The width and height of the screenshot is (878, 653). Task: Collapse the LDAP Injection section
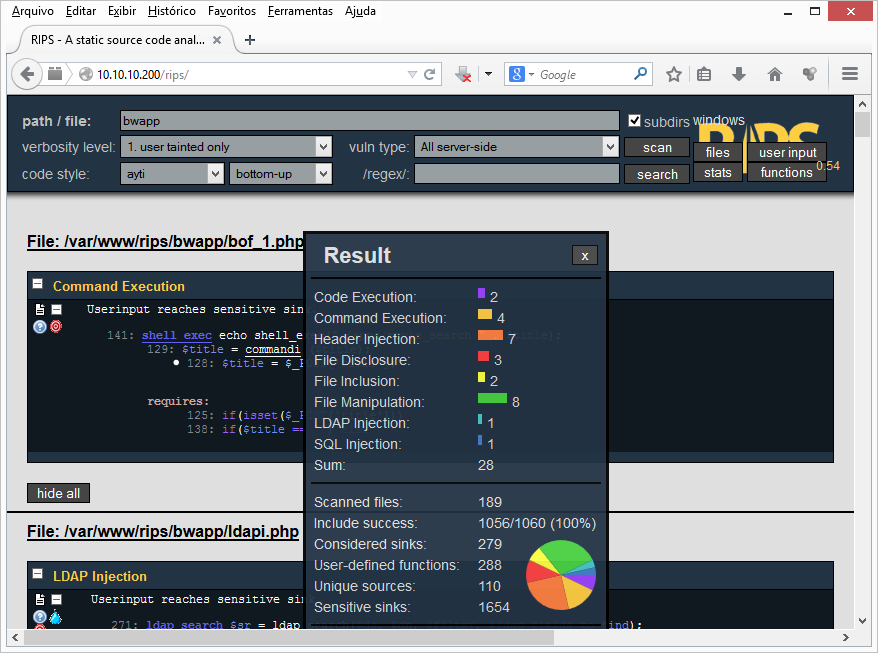click(38, 573)
